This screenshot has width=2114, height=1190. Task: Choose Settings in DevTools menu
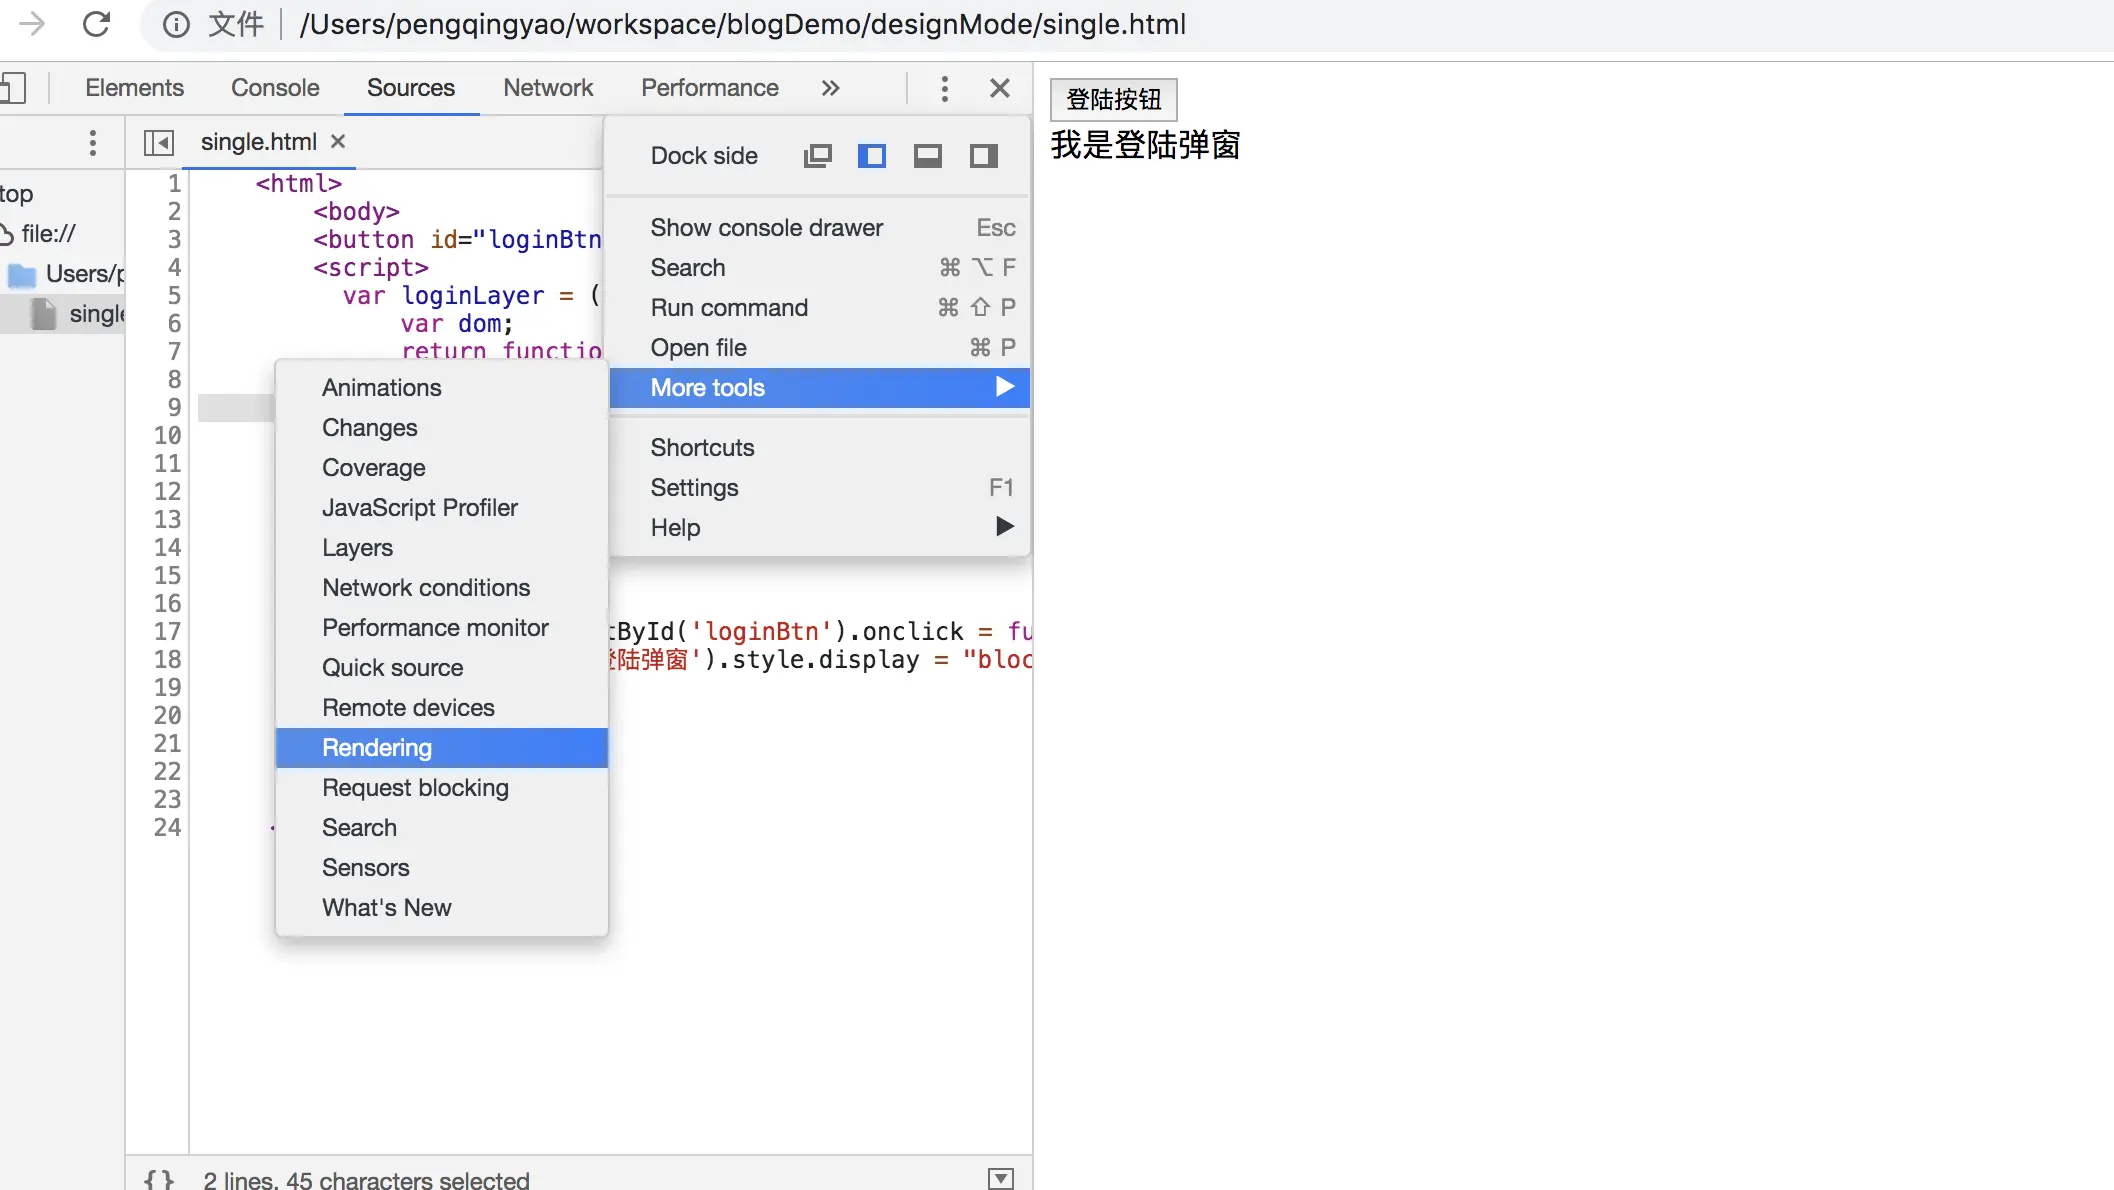[694, 488]
